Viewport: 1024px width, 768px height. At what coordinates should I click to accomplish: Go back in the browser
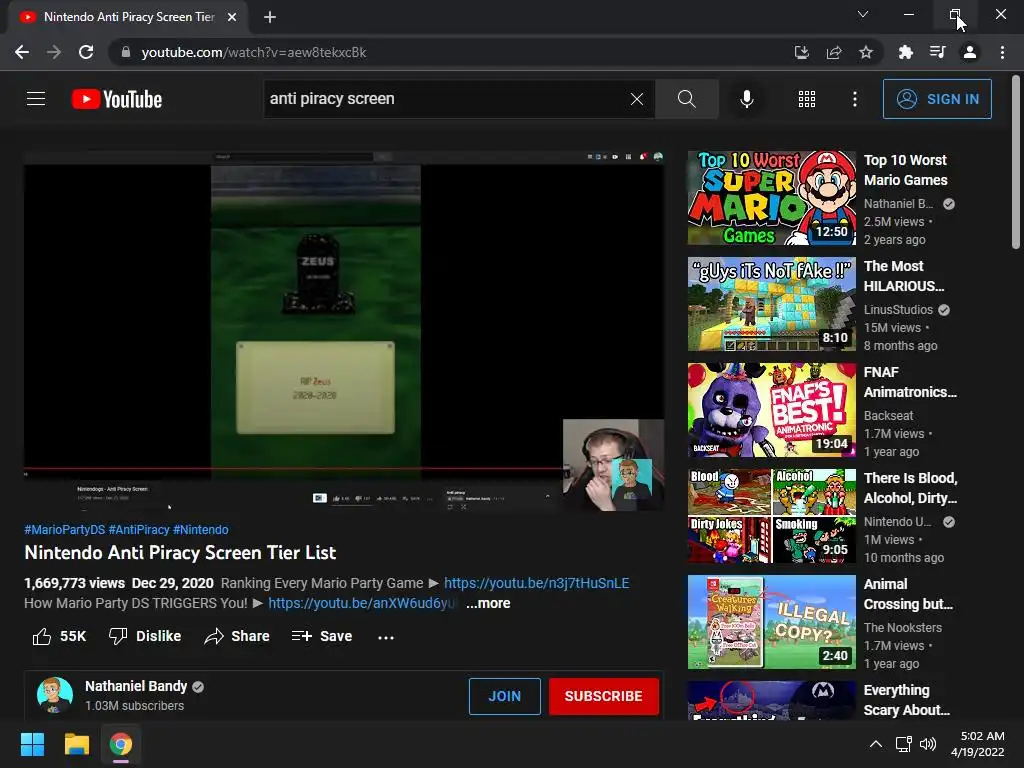coord(22,52)
